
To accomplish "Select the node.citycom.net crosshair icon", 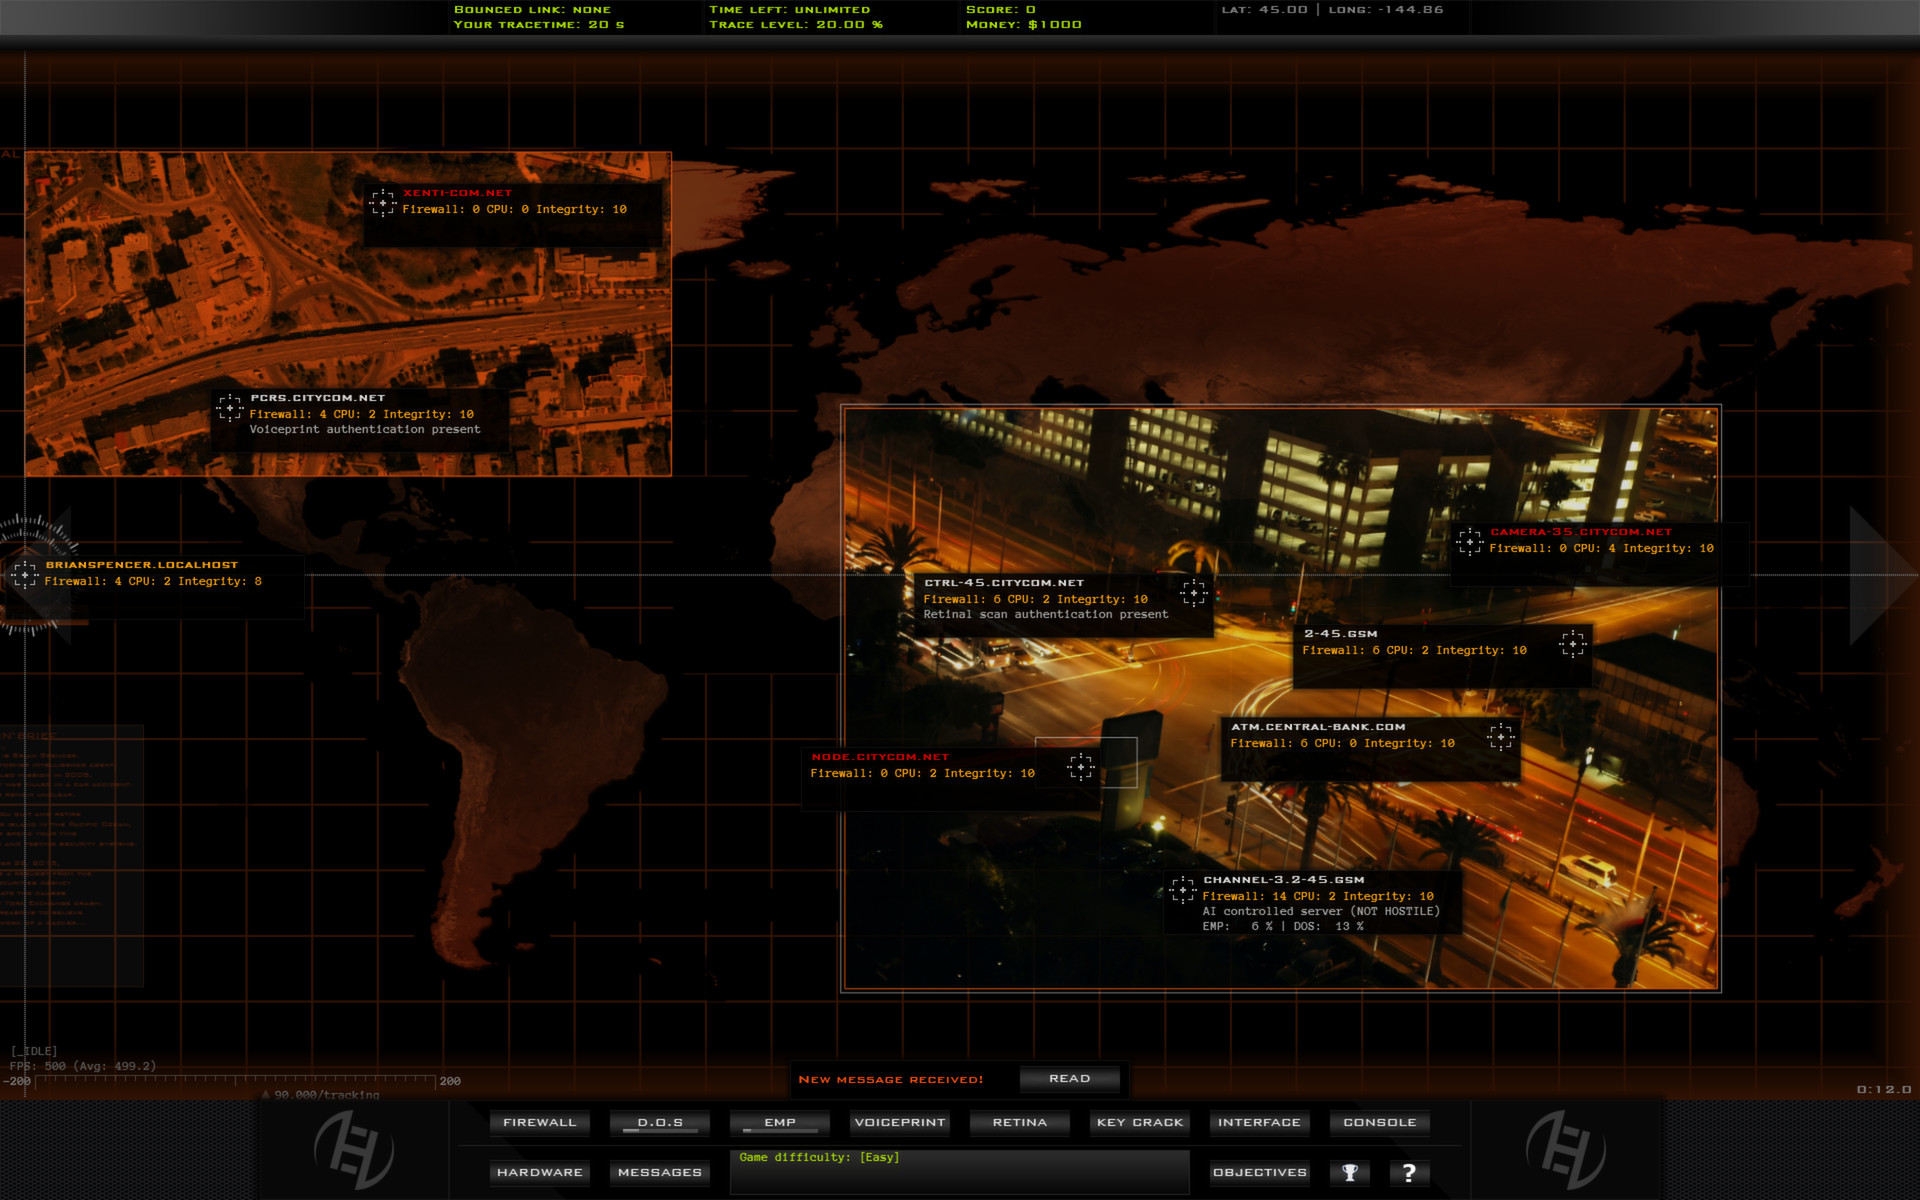I will click(x=1079, y=767).
